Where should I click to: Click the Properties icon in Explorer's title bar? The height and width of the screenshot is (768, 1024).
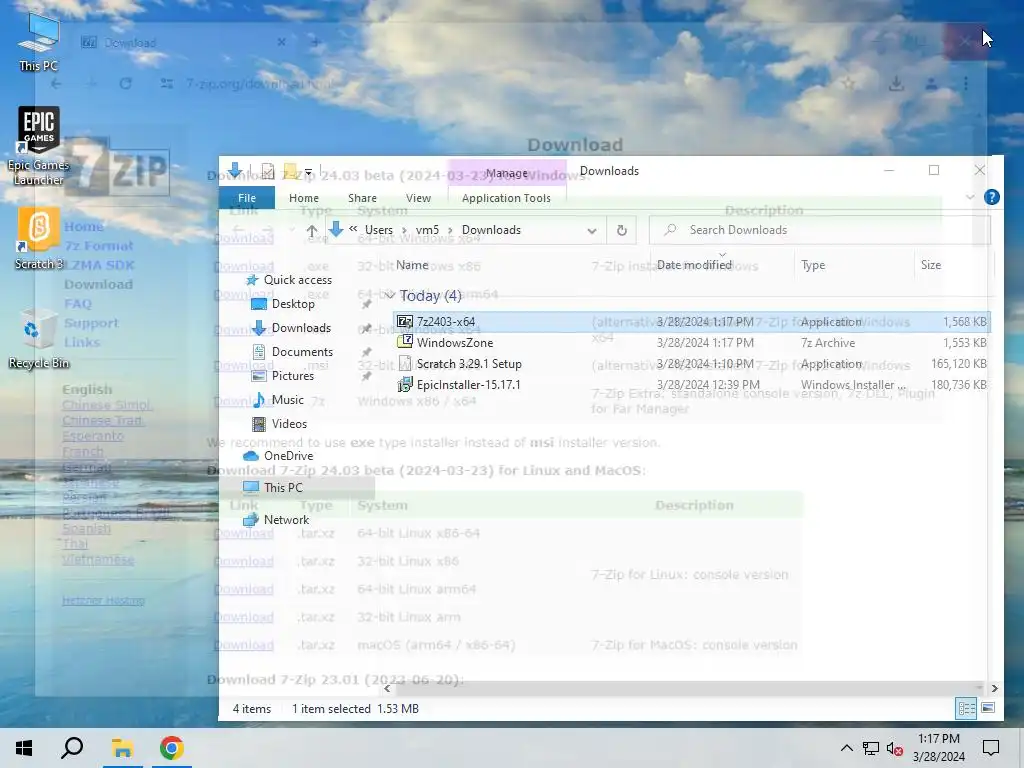click(x=267, y=171)
